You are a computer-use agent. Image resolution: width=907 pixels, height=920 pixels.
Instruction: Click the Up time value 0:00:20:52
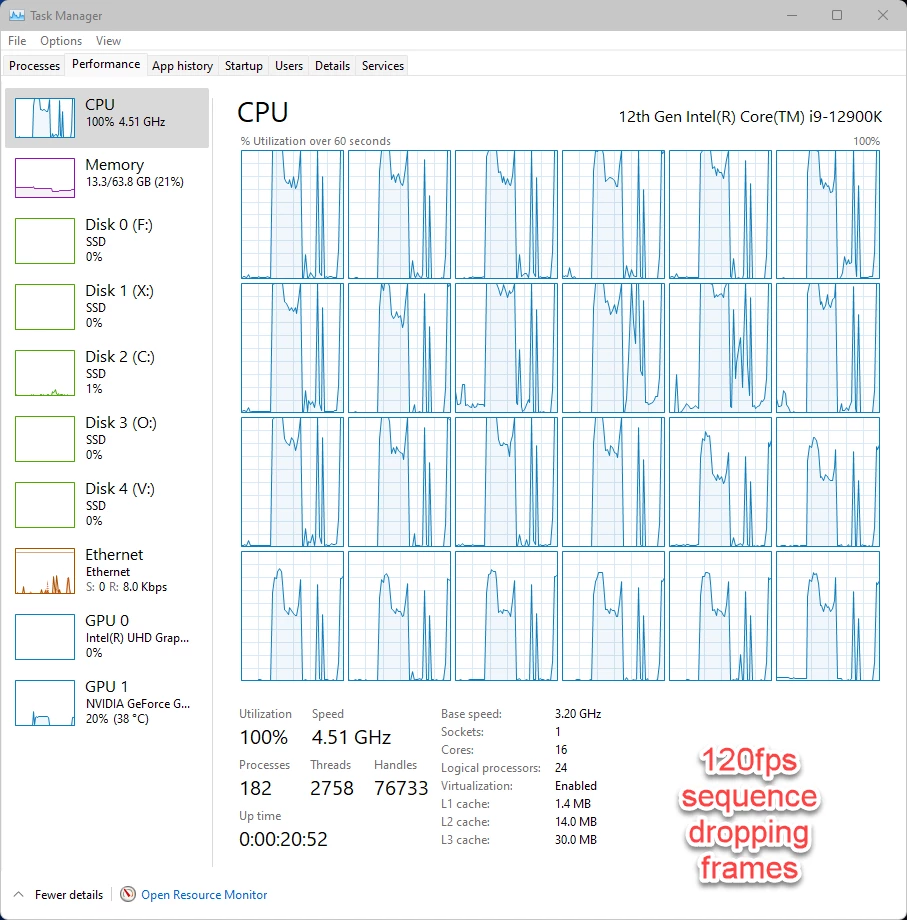[x=283, y=839]
